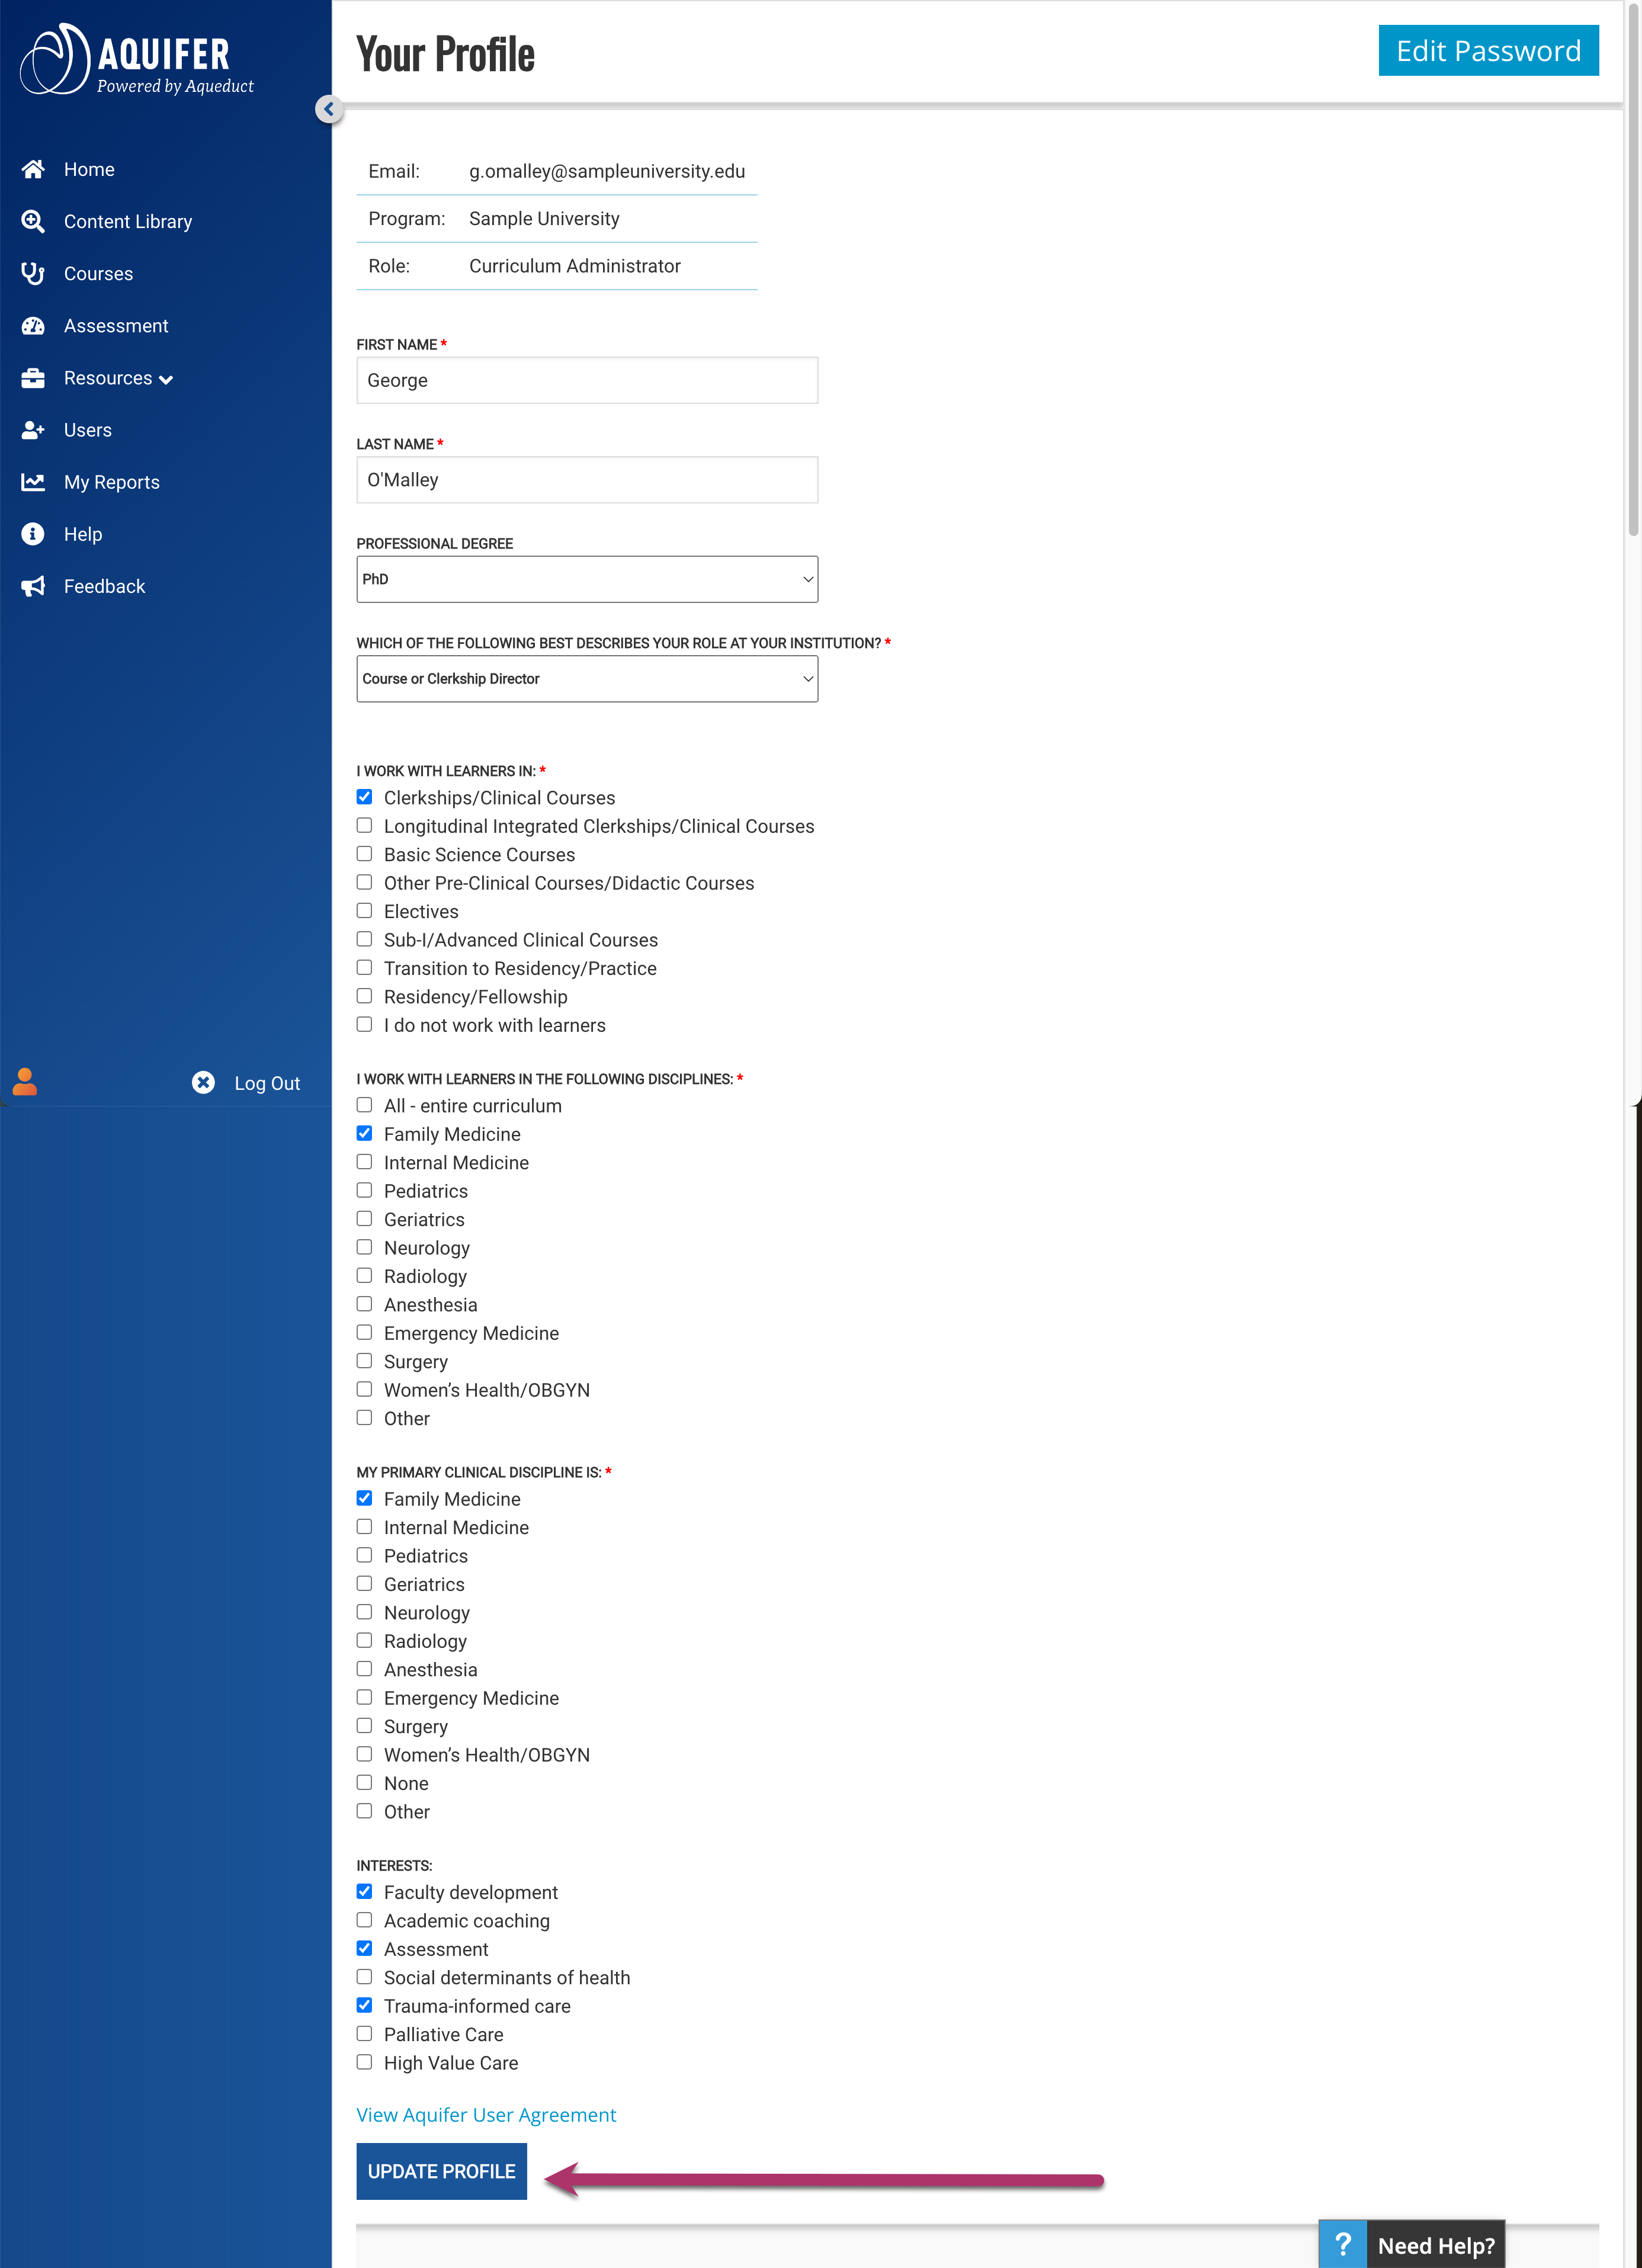
Task: Open View Aquifer User Agreement link
Action: coord(486,2114)
